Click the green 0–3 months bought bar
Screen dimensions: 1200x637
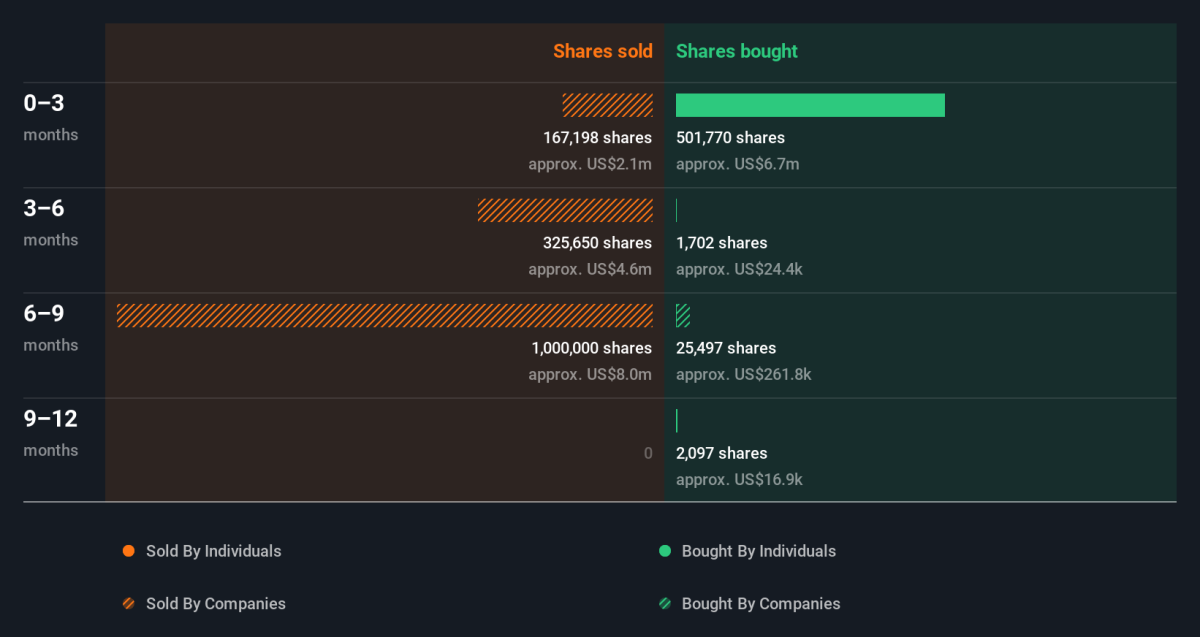point(810,105)
